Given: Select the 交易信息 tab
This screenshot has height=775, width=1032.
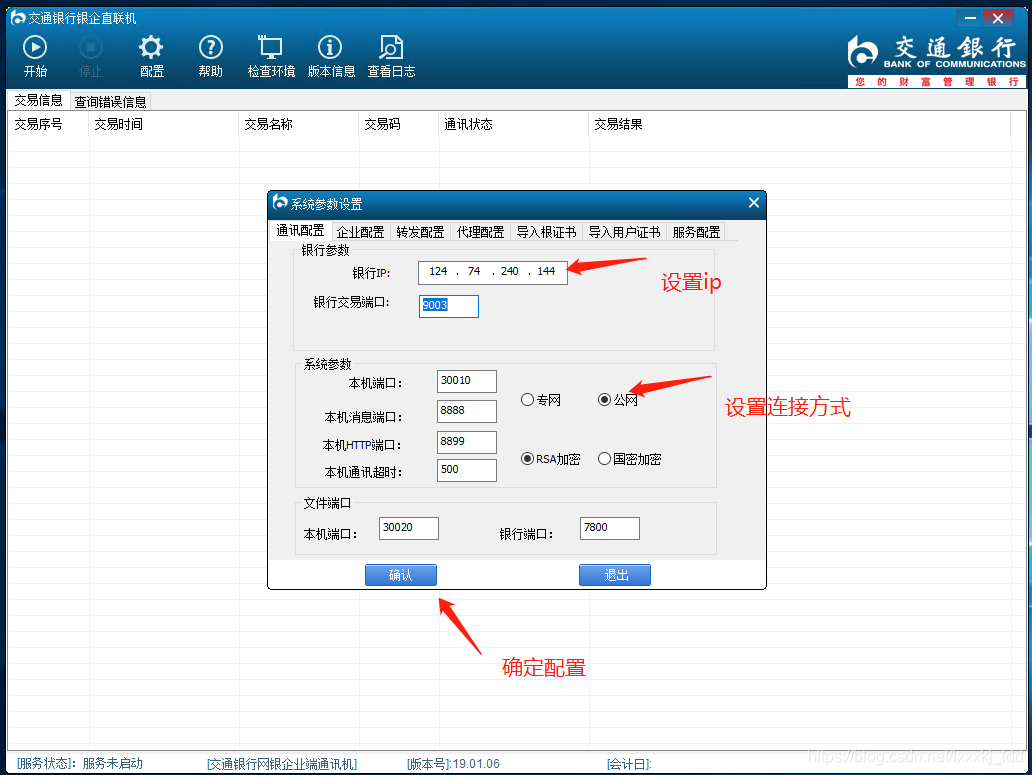Looking at the screenshot, I should click(x=38, y=100).
